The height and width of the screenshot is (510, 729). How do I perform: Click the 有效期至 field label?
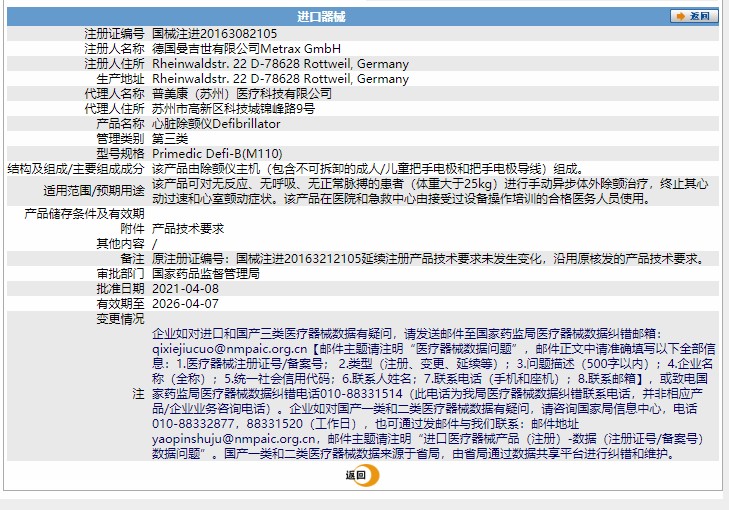[120, 304]
